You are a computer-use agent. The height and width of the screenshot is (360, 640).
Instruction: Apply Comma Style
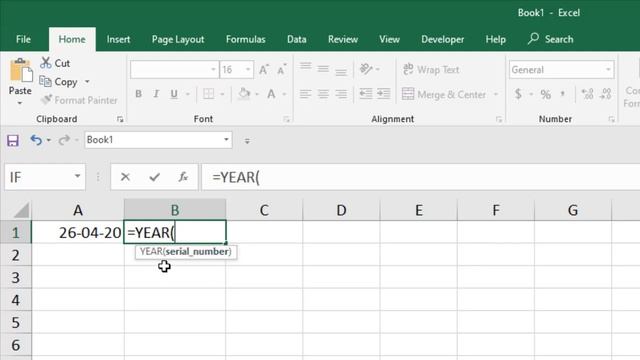(x=563, y=94)
